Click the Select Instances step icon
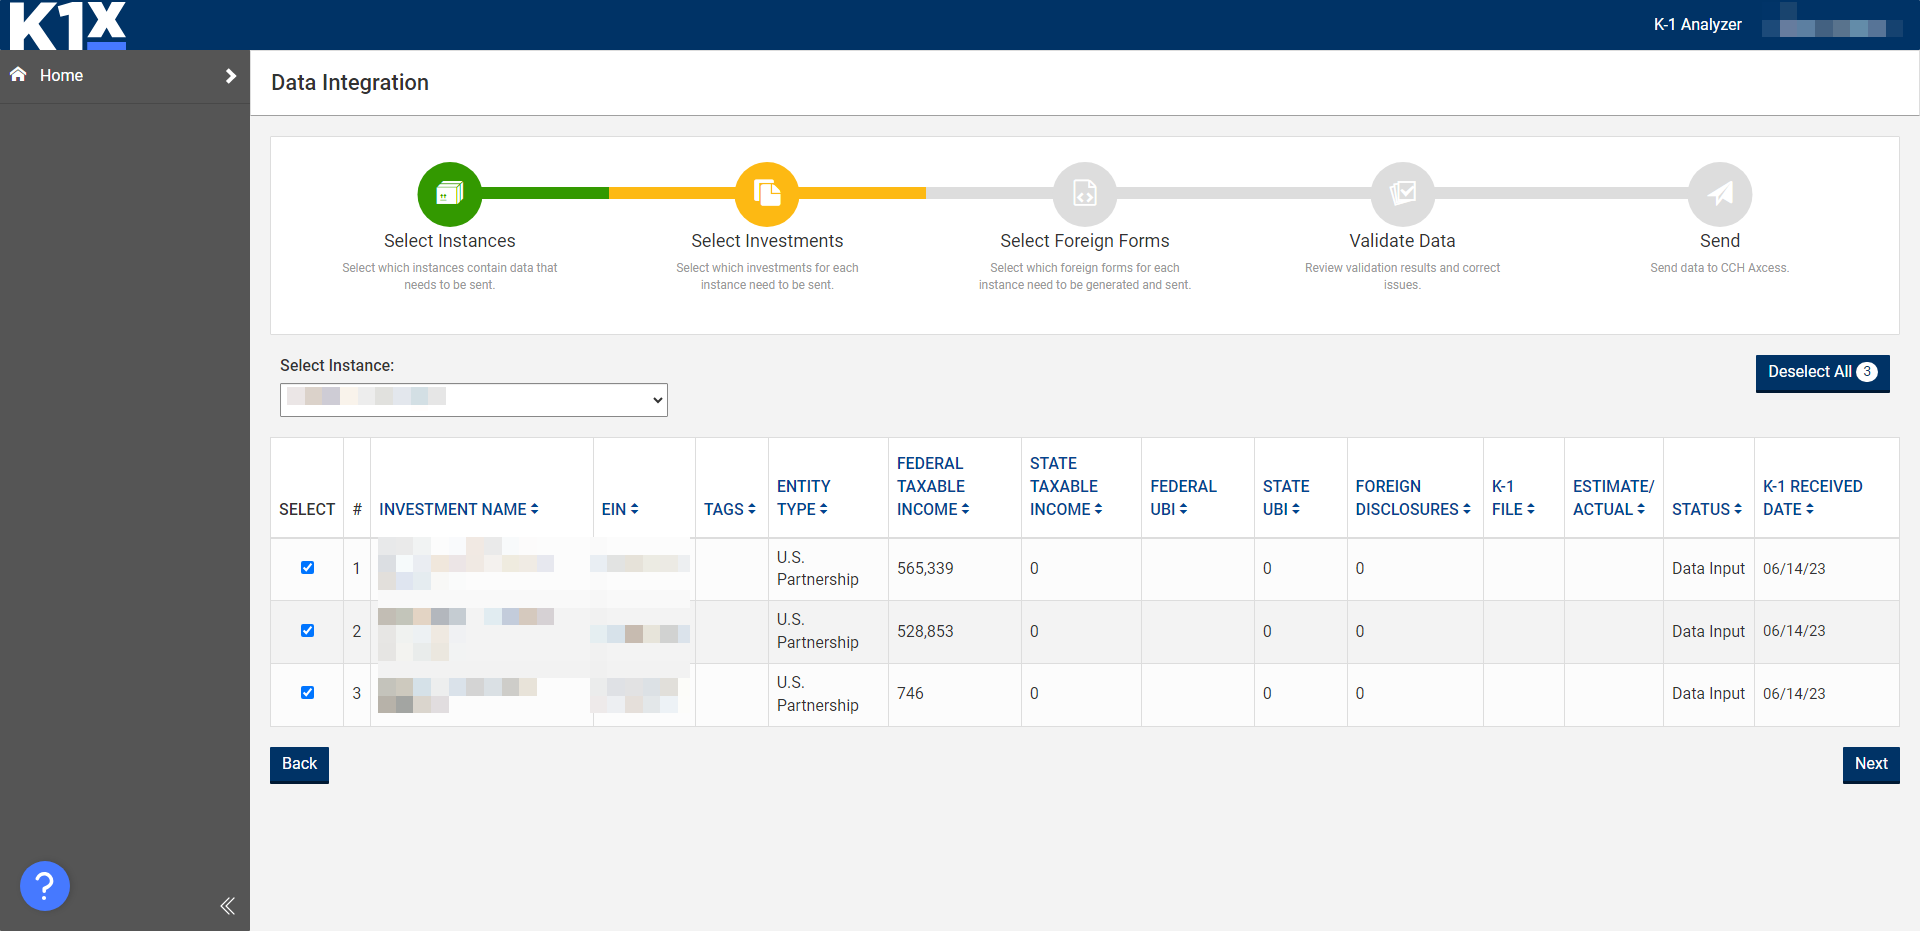This screenshot has width=1920, height=931. pos(449,194)
